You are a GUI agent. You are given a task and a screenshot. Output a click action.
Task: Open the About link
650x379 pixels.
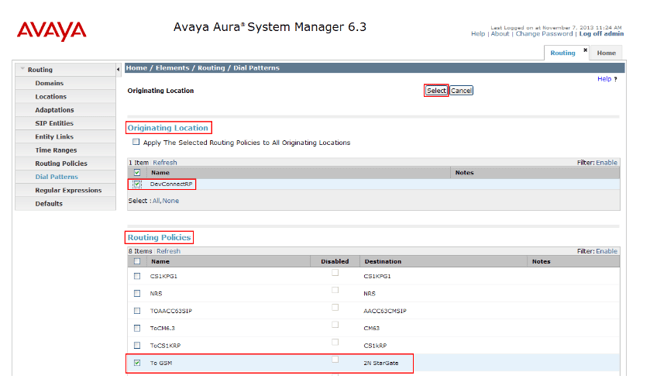pyautogui.click(x=500, y=34)
